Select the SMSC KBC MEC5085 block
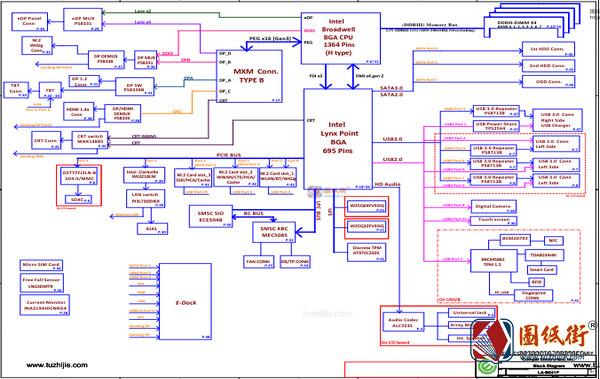 click(274, 232)
